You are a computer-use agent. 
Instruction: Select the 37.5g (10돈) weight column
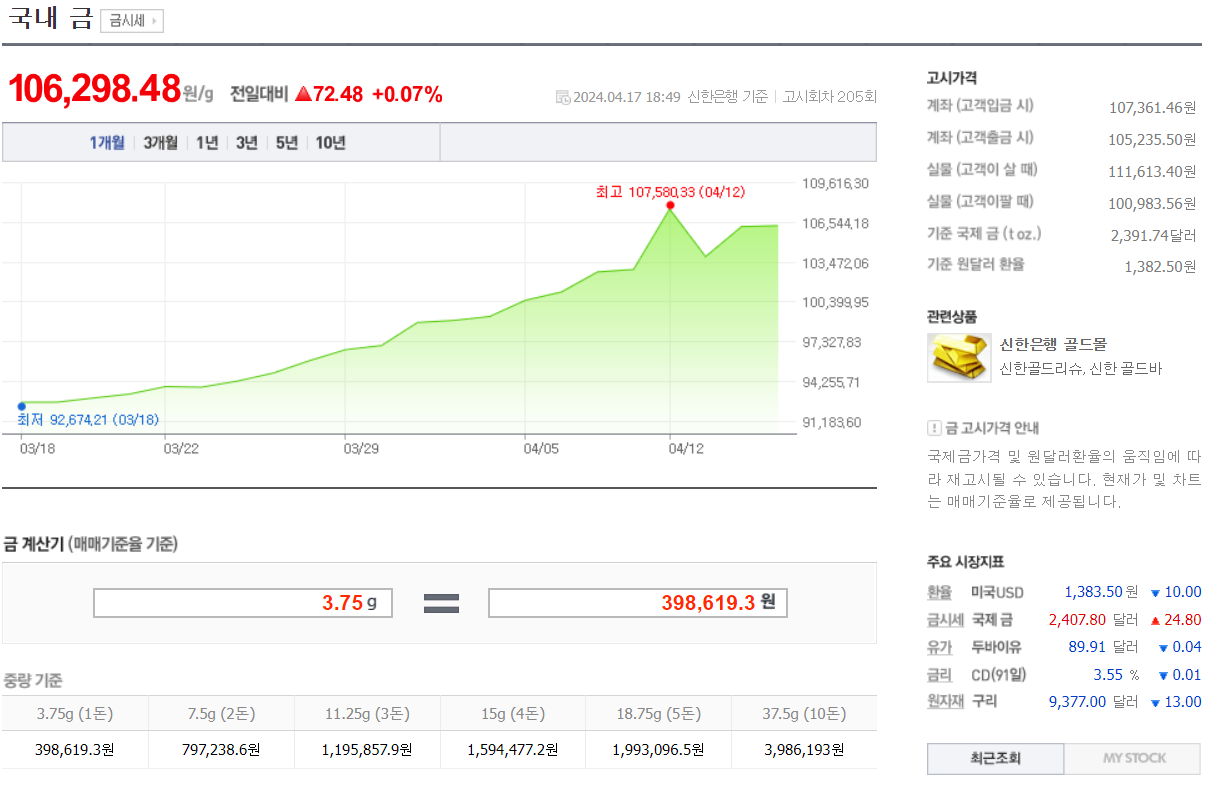tap(804, 714)
